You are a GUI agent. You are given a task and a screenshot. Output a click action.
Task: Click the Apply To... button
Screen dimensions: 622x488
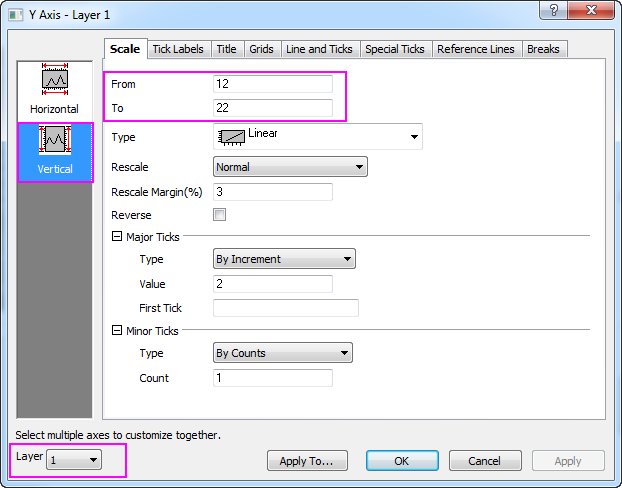(306, 461)
